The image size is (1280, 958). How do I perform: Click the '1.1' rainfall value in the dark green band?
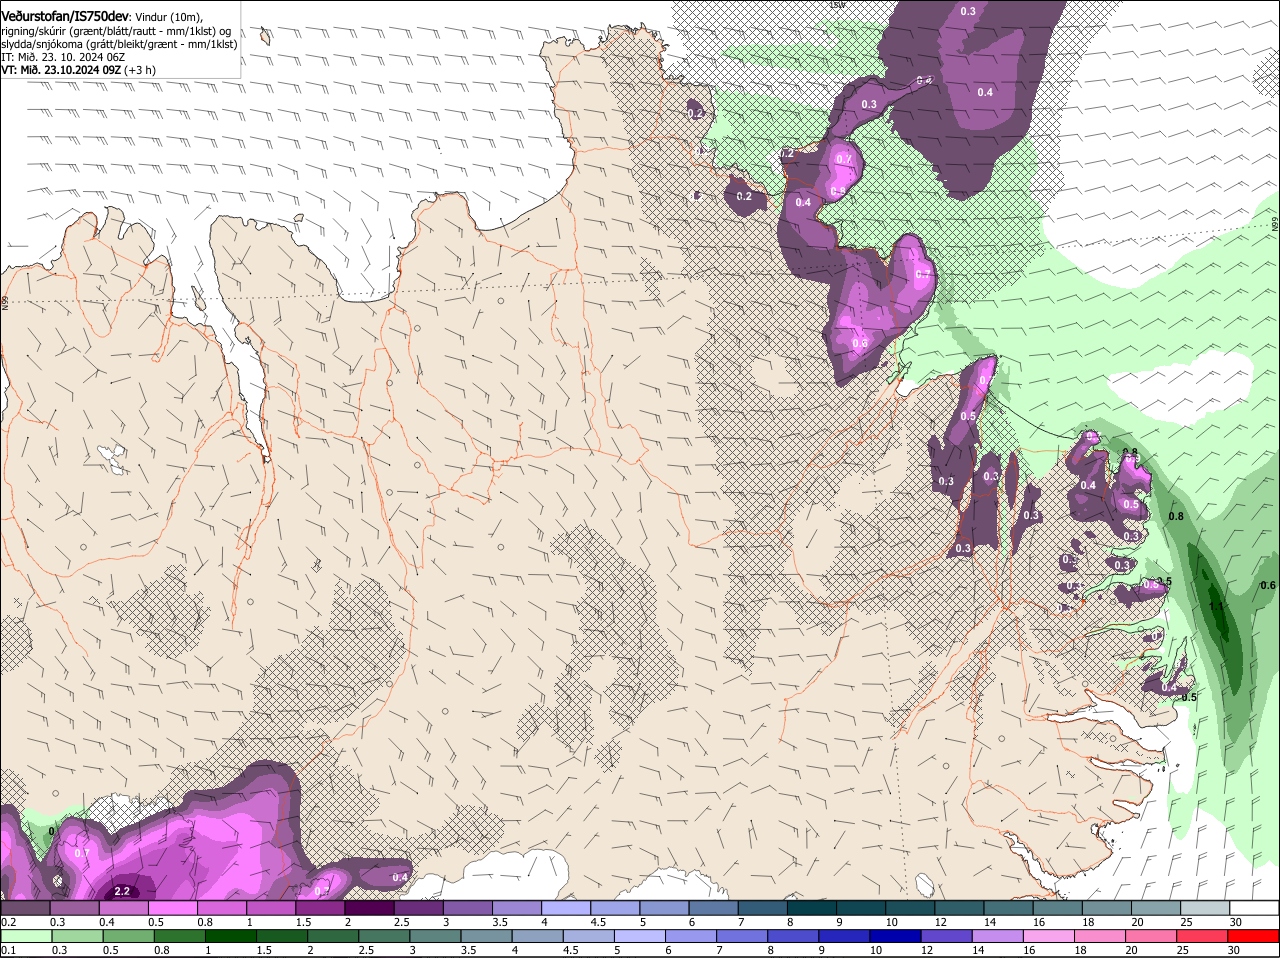(1216, 606)
